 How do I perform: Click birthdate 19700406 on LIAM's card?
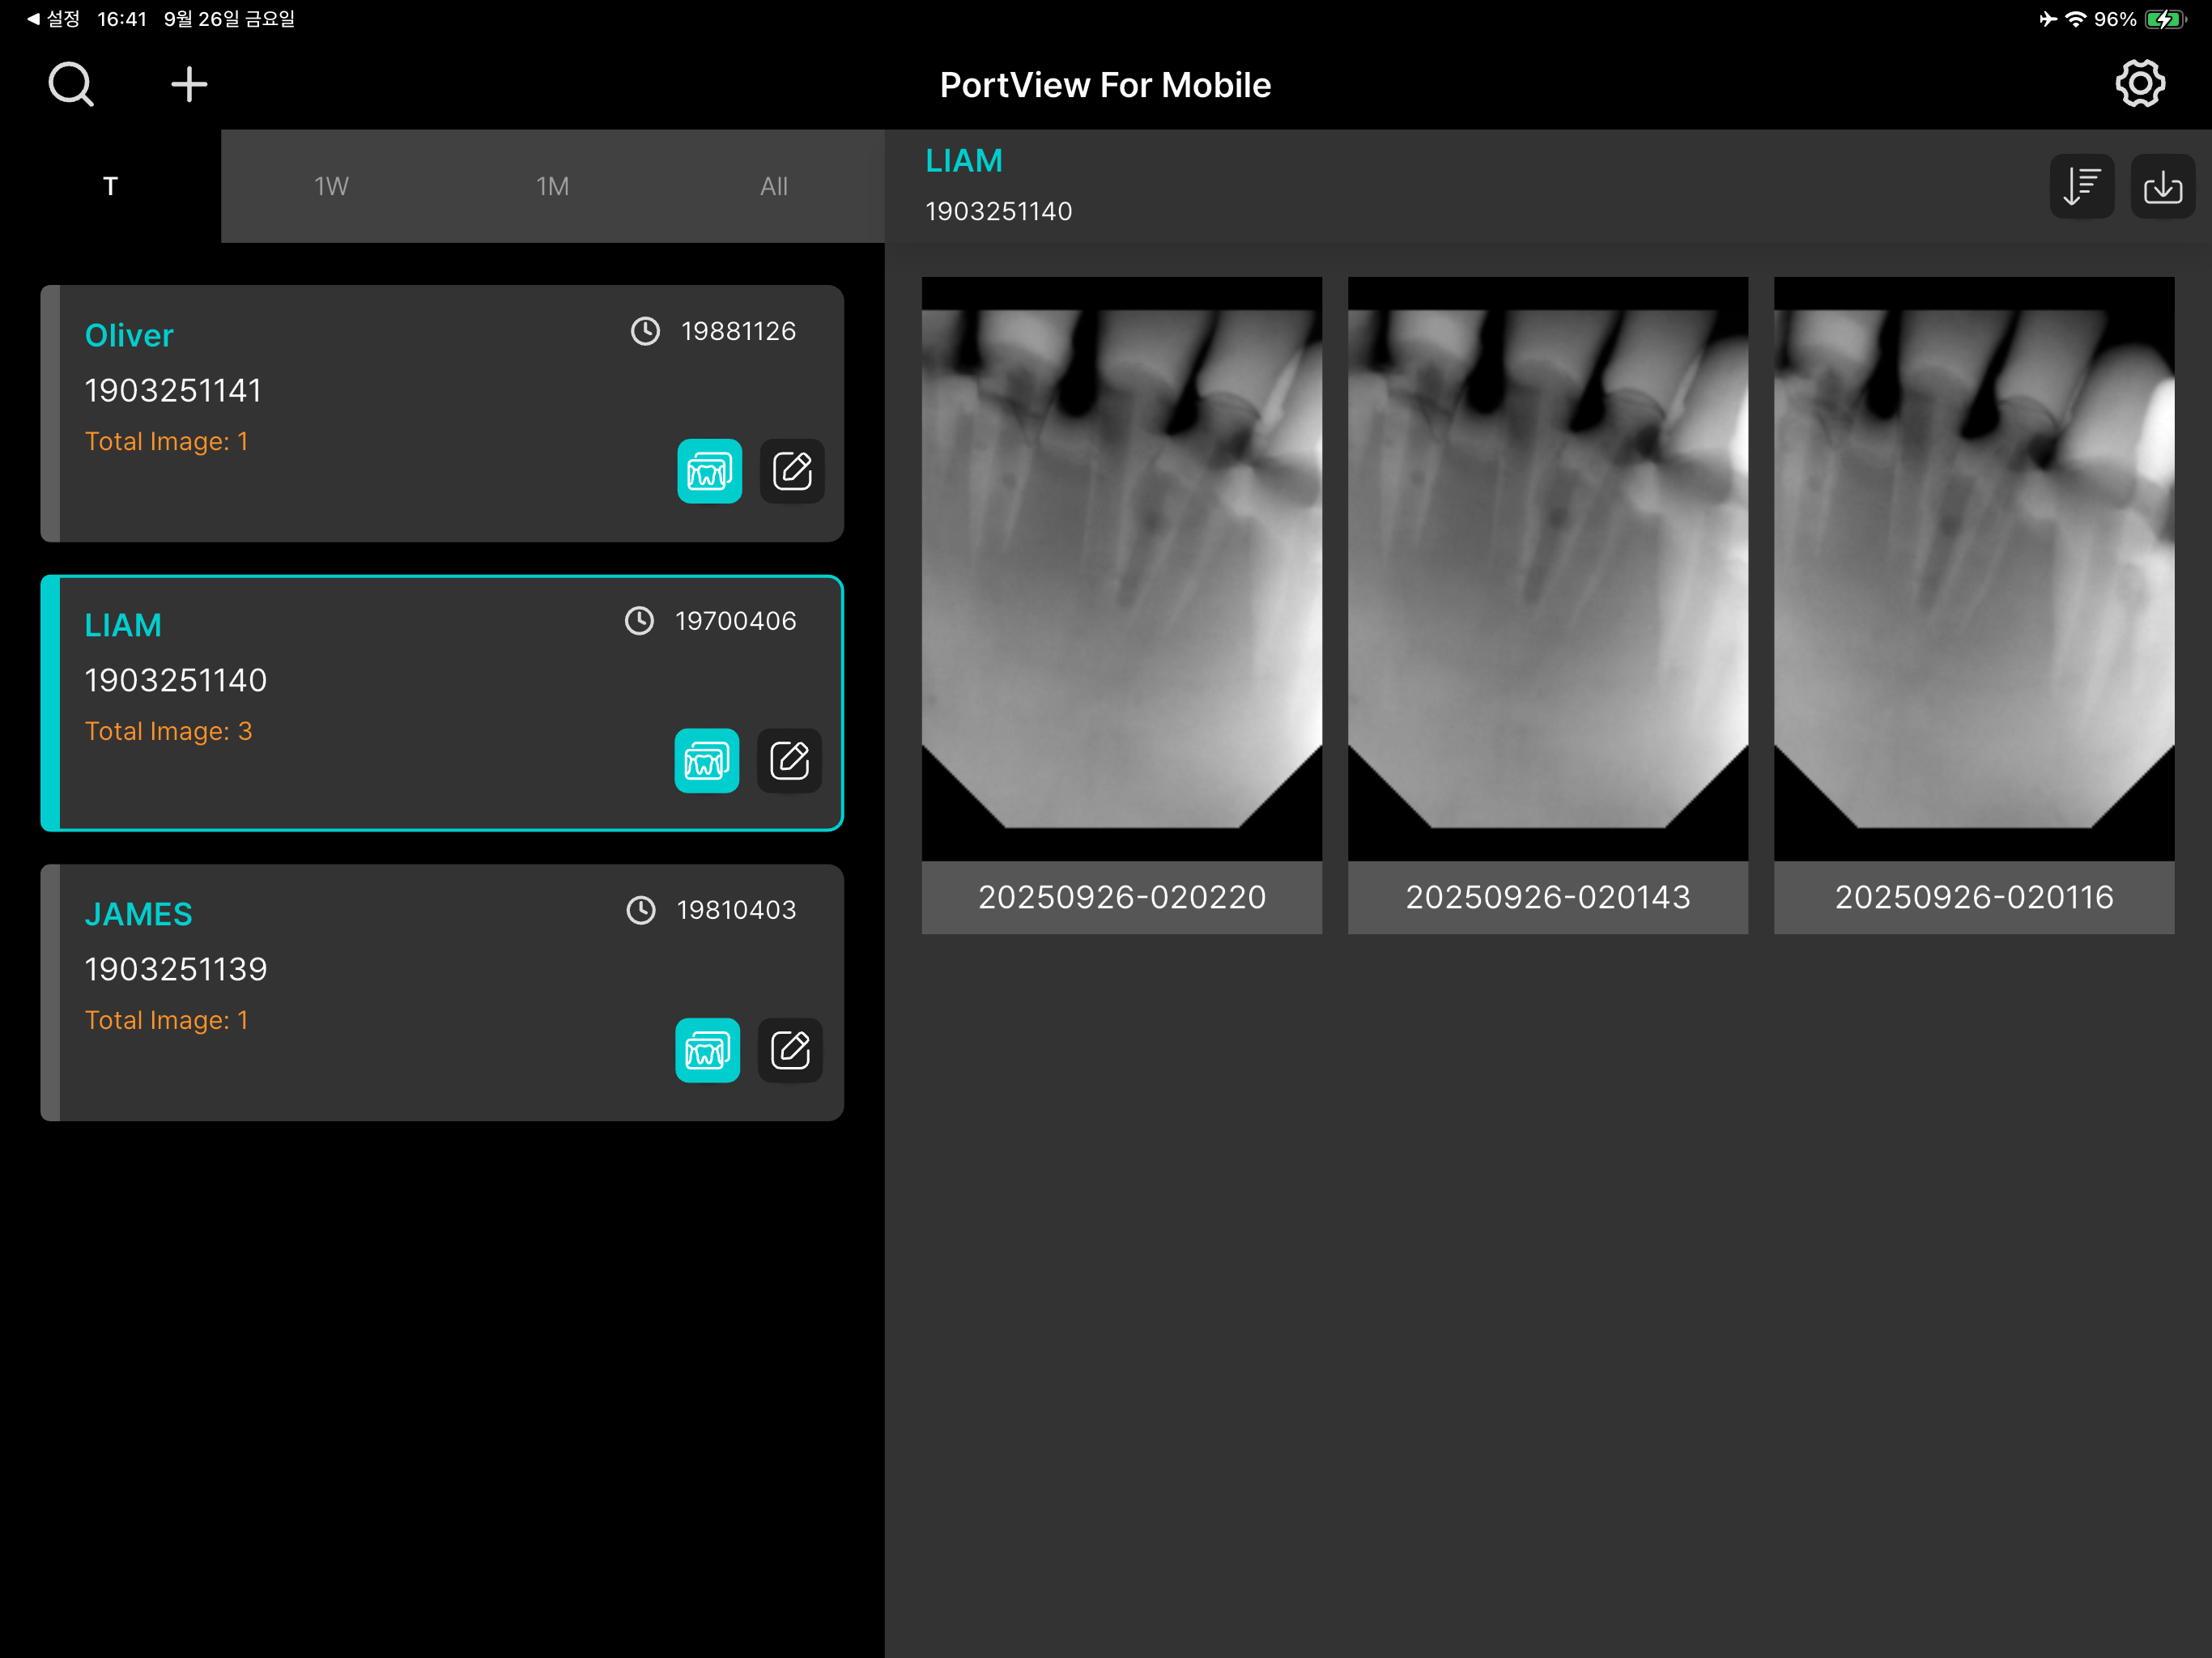pos(735,621)
